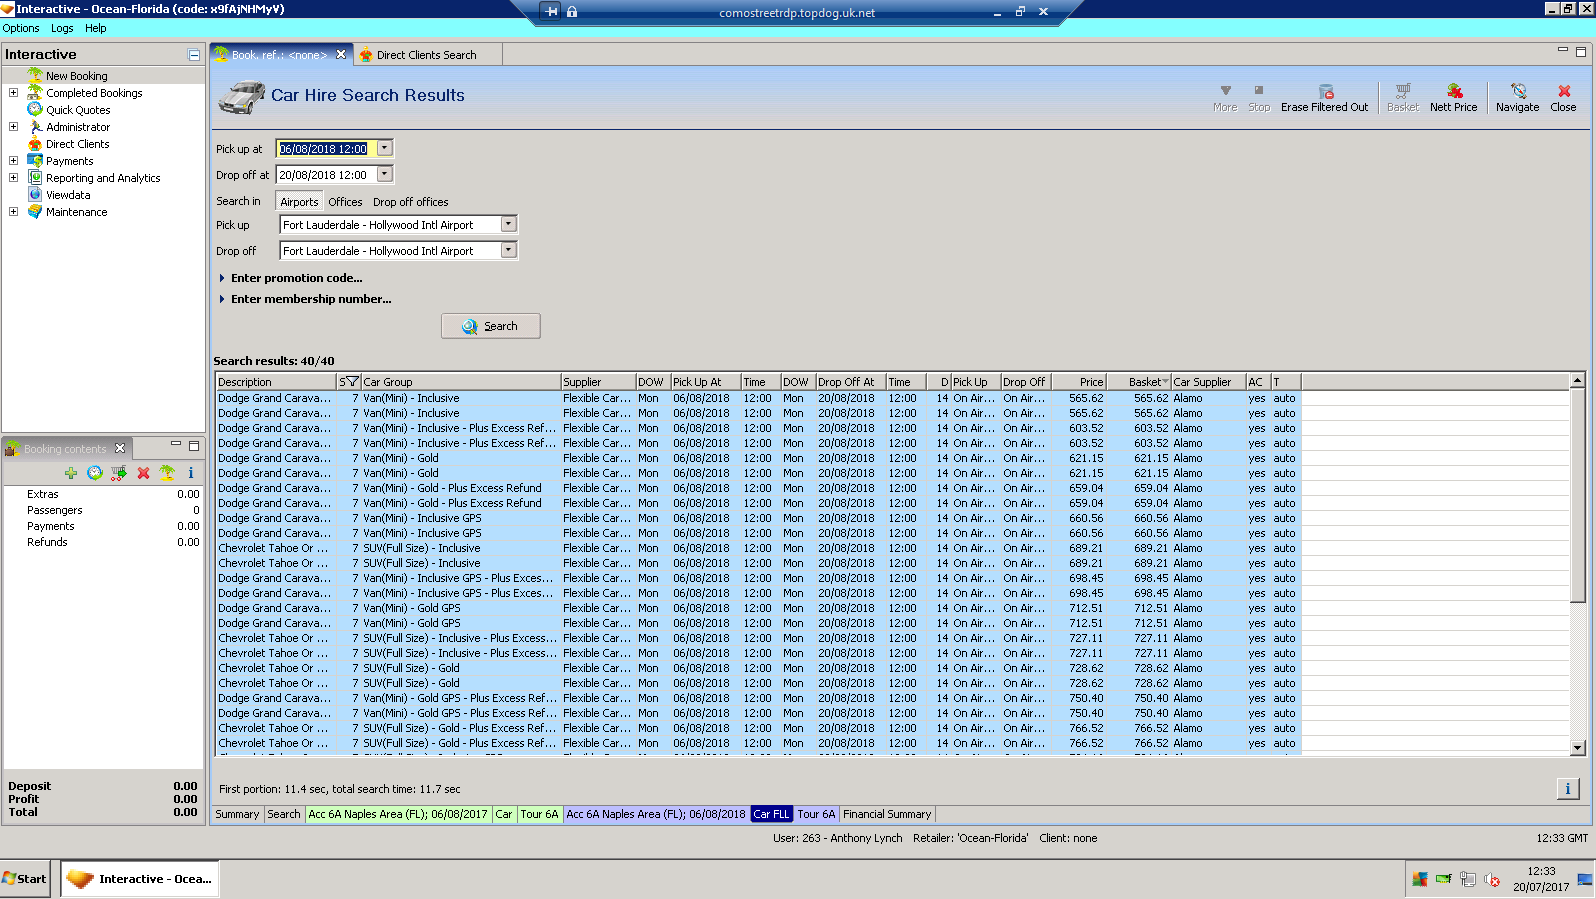Click the filter funnel in S column header
Screen dimensions: 1596x899
click(351, 382)
